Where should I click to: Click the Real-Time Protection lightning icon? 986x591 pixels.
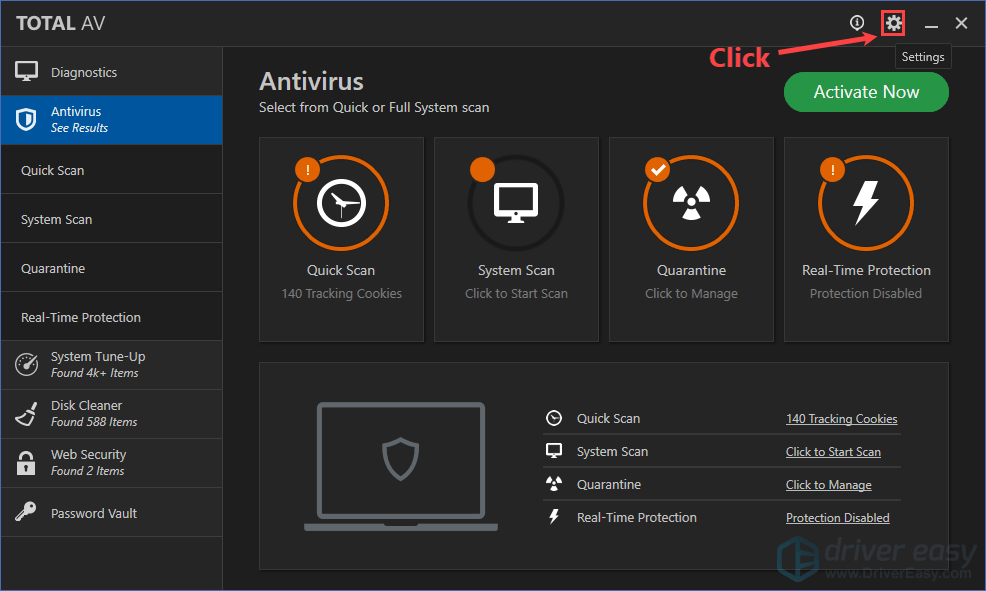pyautogui.click(x=866, y=204)
